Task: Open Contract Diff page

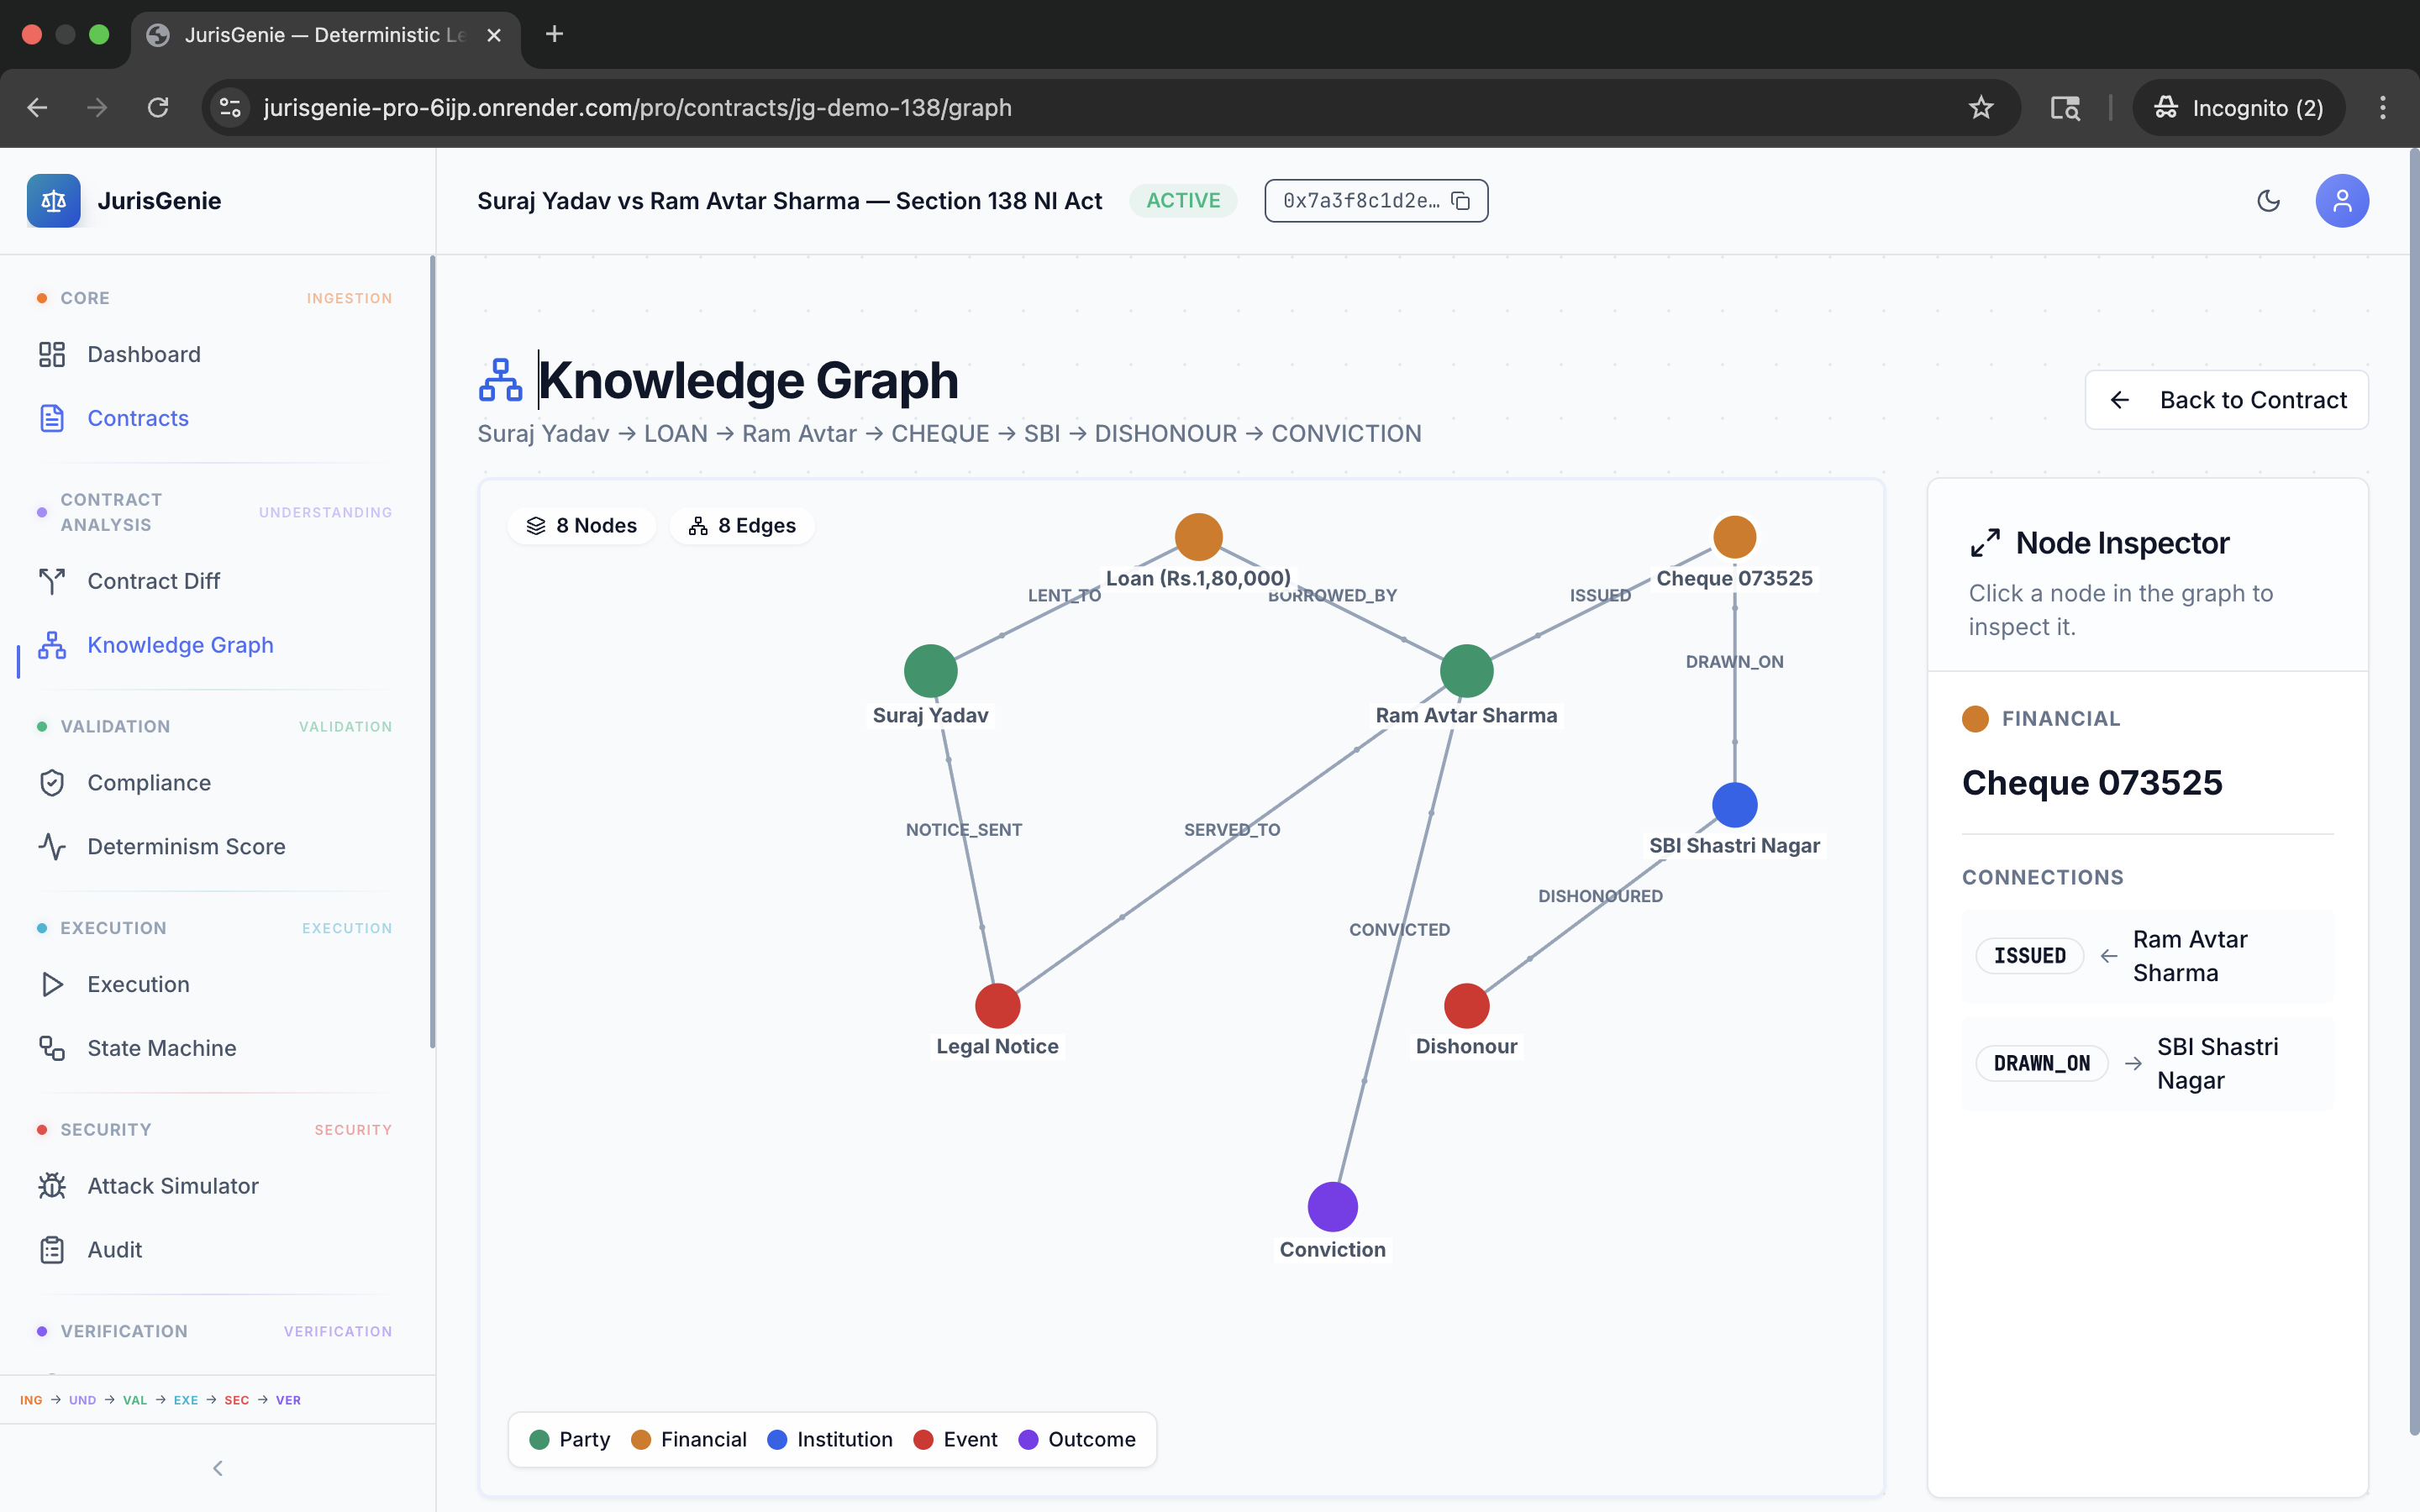Action: pyautogui.click(x=153, y=581)
